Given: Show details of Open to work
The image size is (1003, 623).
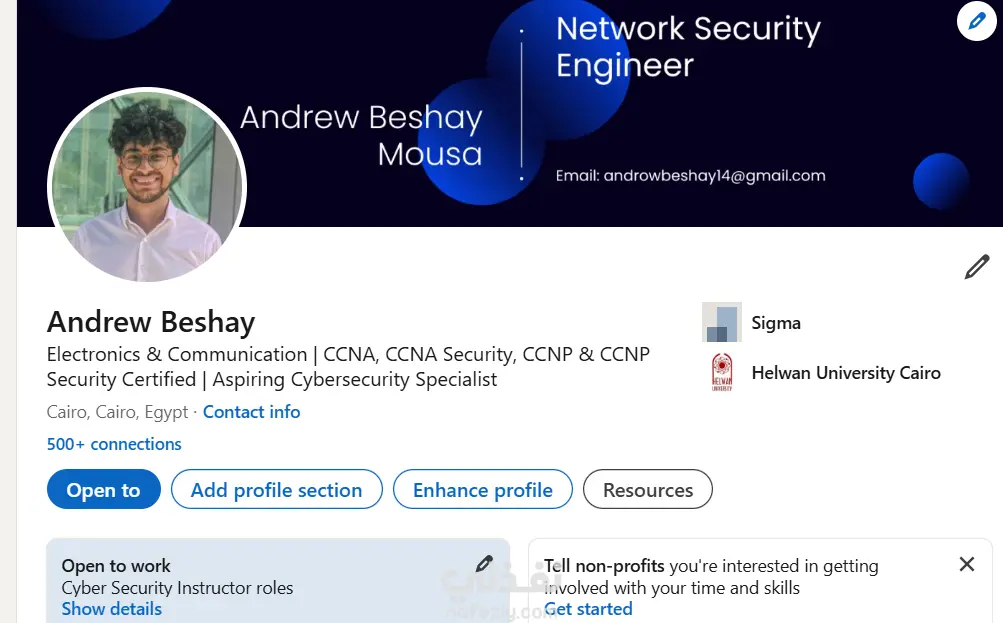Looking at the screenshot, I should coord(111,609).
